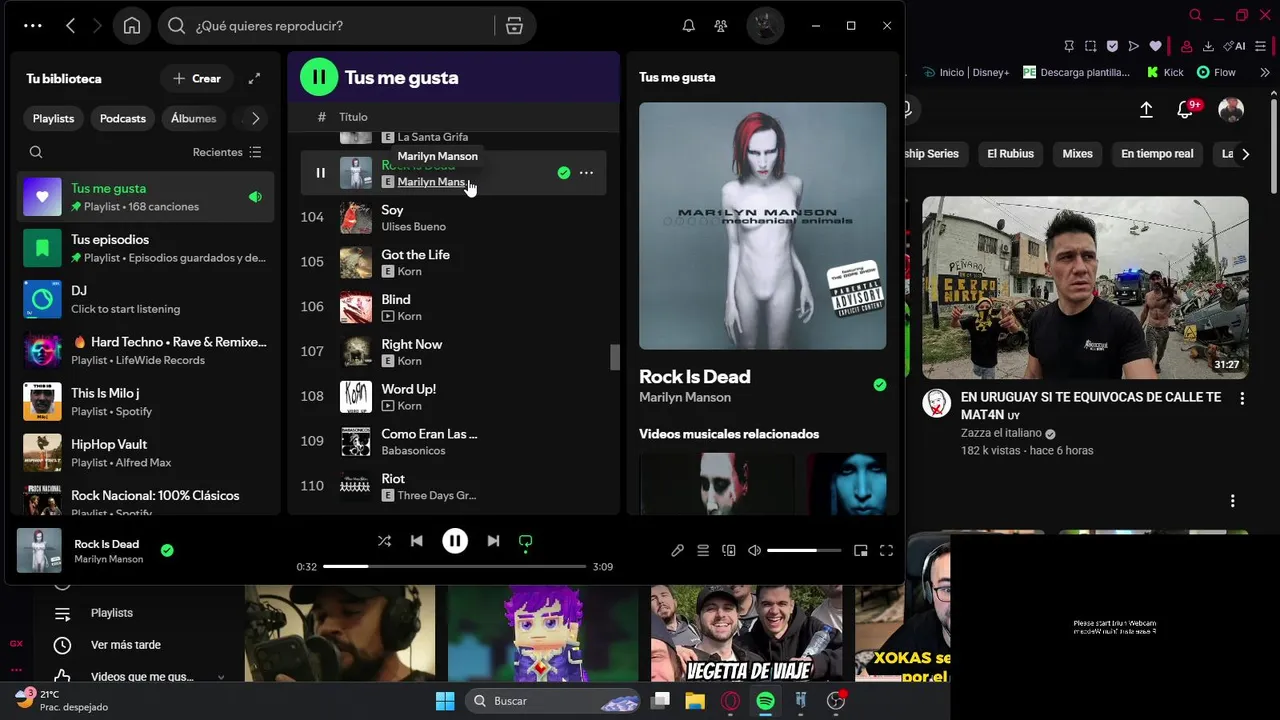Screen dimensions: 1280x720
Task: Click YouTube upload arrow icon
Action: [1146, 109]
